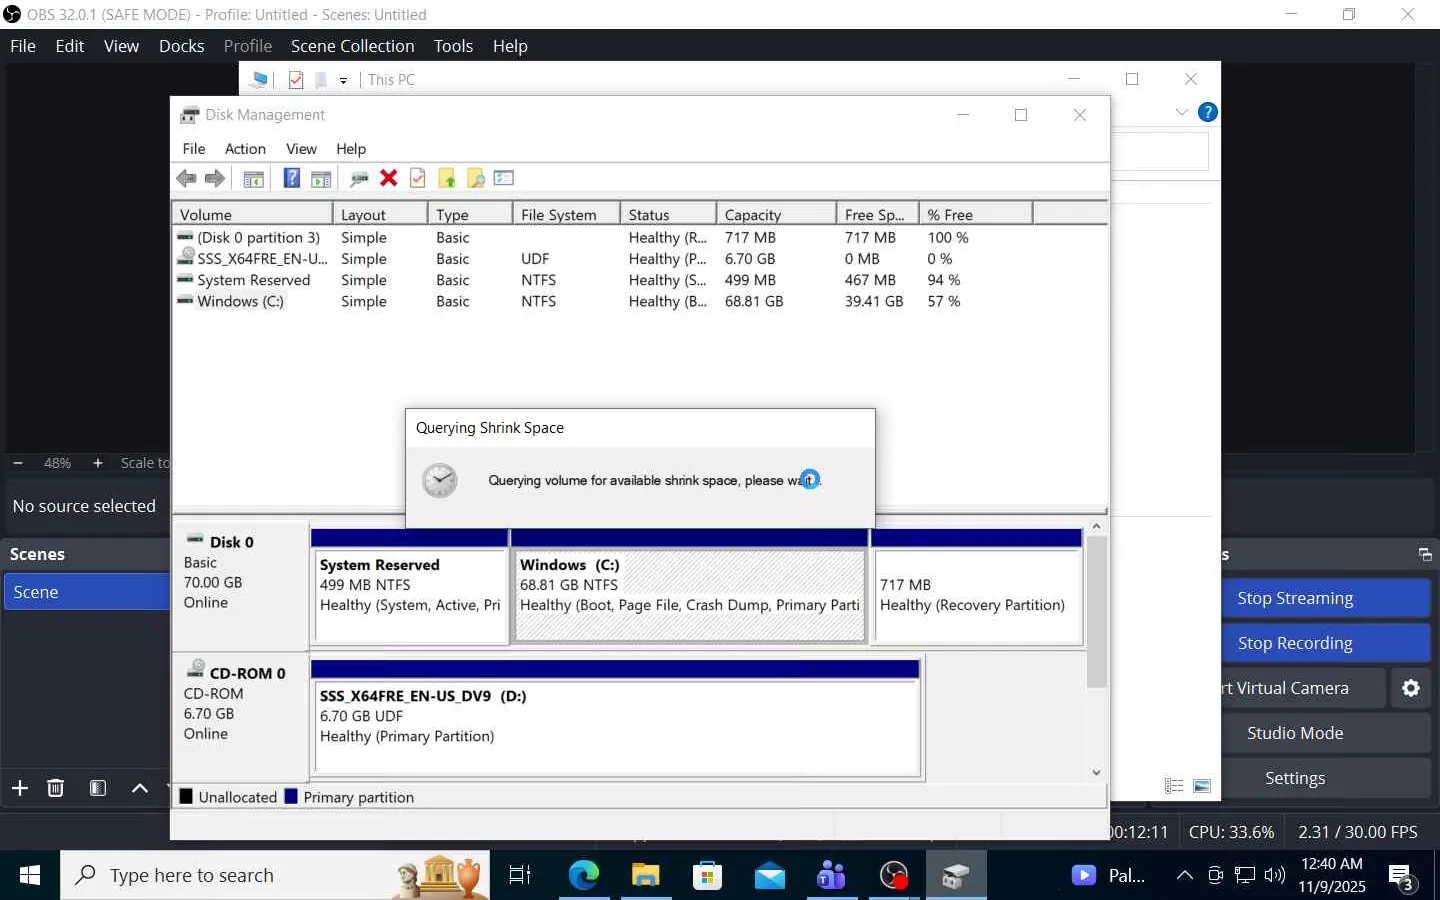Click the Properties checkmark icon in Disk Management toolbar
This screenshot has width=1440, height=900.
pyautogui.click(x=418, y=178)
